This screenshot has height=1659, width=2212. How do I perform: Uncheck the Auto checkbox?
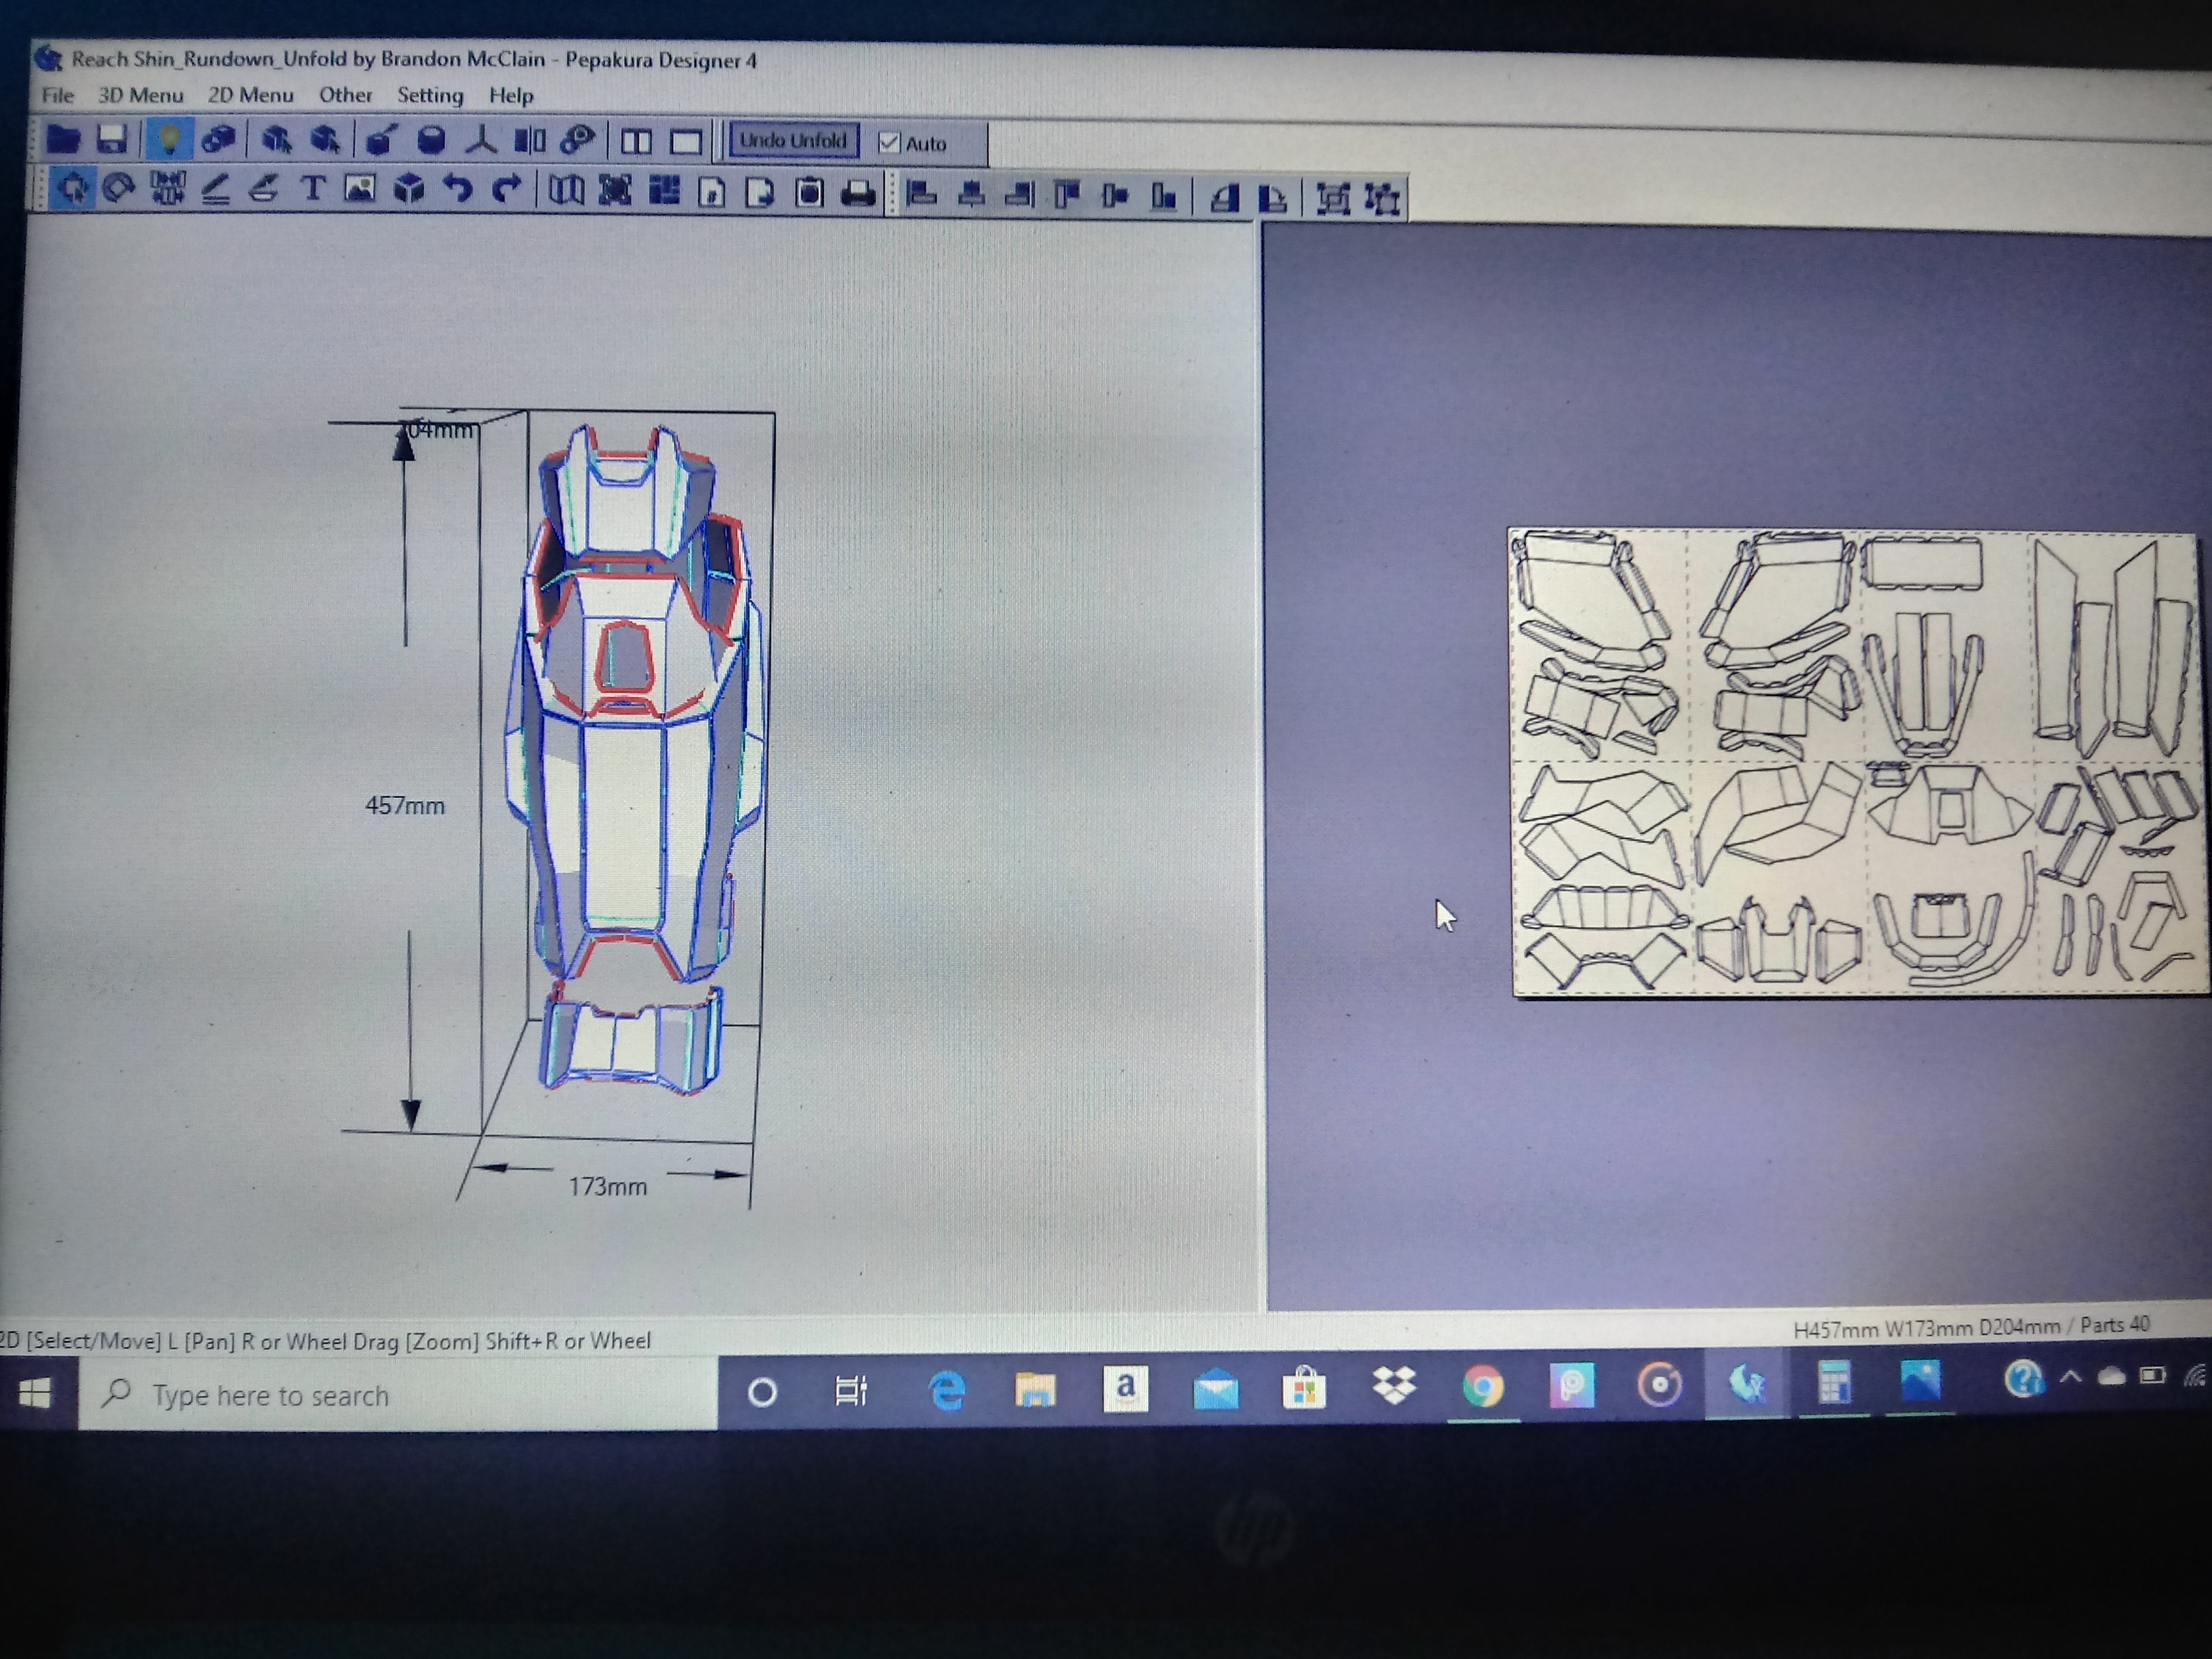[888, 143]
